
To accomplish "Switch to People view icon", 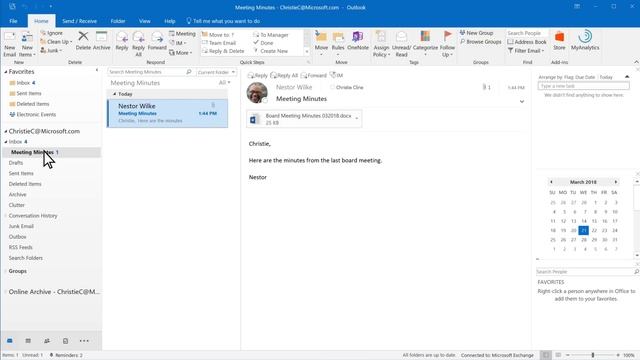I will point(47,341).
